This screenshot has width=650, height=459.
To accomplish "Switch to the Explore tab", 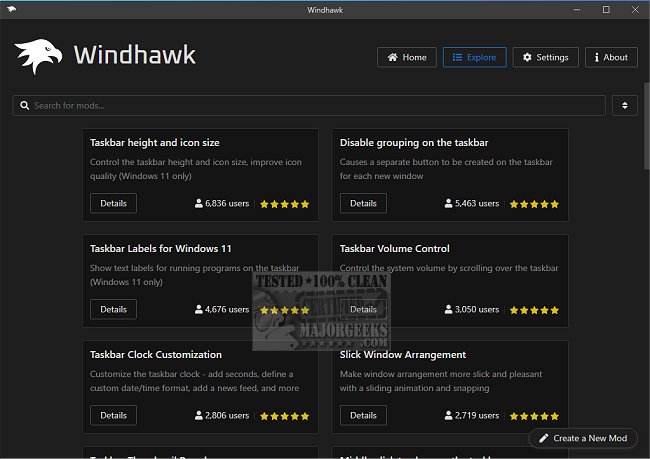I will [474, 58].
